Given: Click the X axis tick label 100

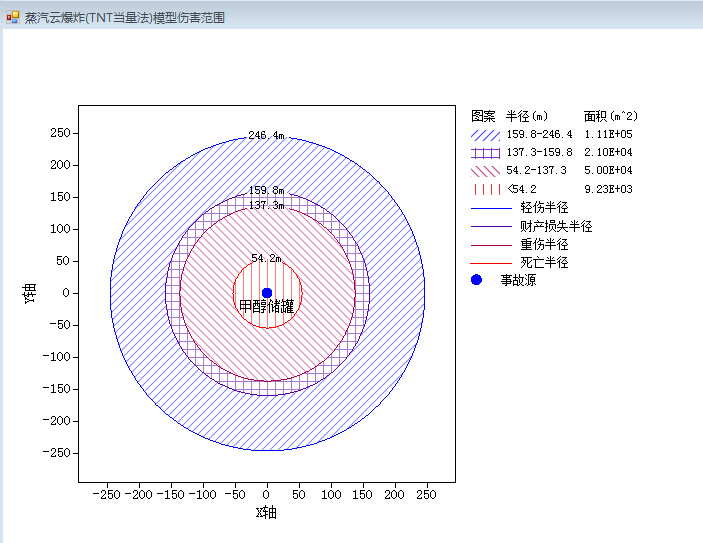Looking at the screenshot, I should coord(331,495).
